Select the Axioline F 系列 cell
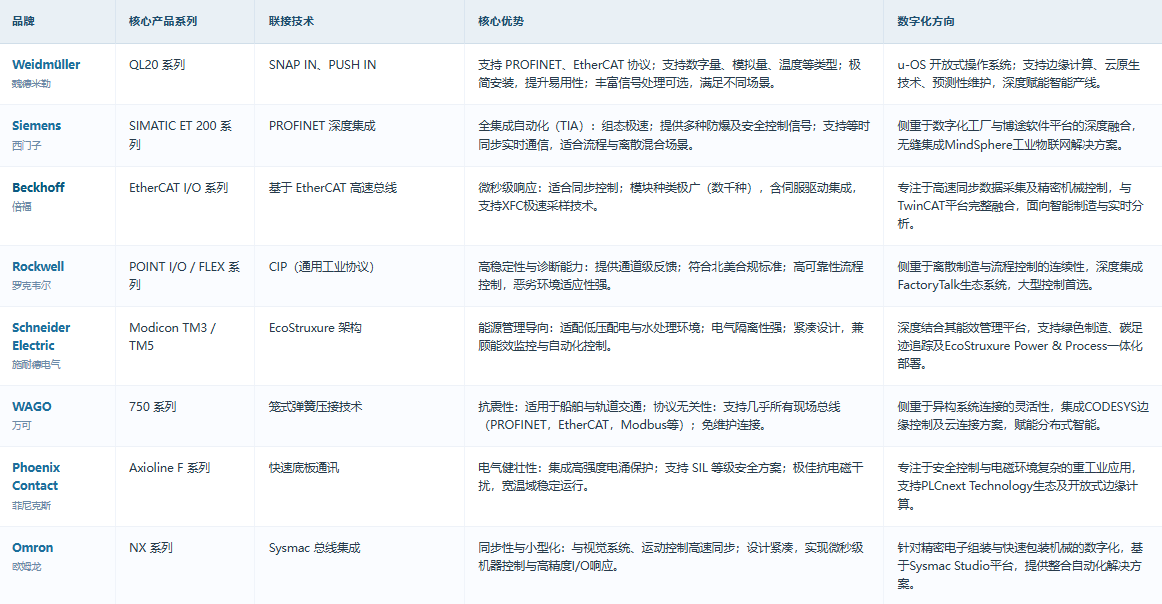 click(170, 468)
